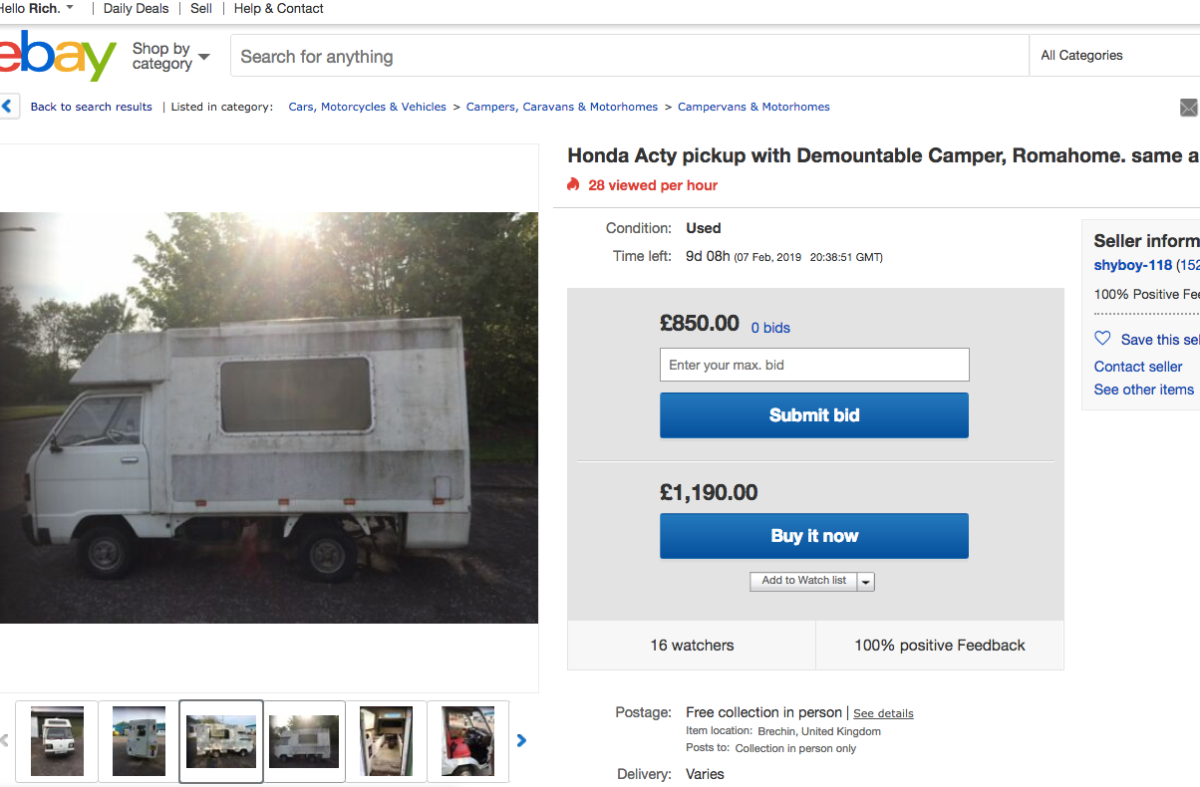This screenshot has width=1200, height=787.
Task: Click the eBay logo
Action: tap(58, 57)
